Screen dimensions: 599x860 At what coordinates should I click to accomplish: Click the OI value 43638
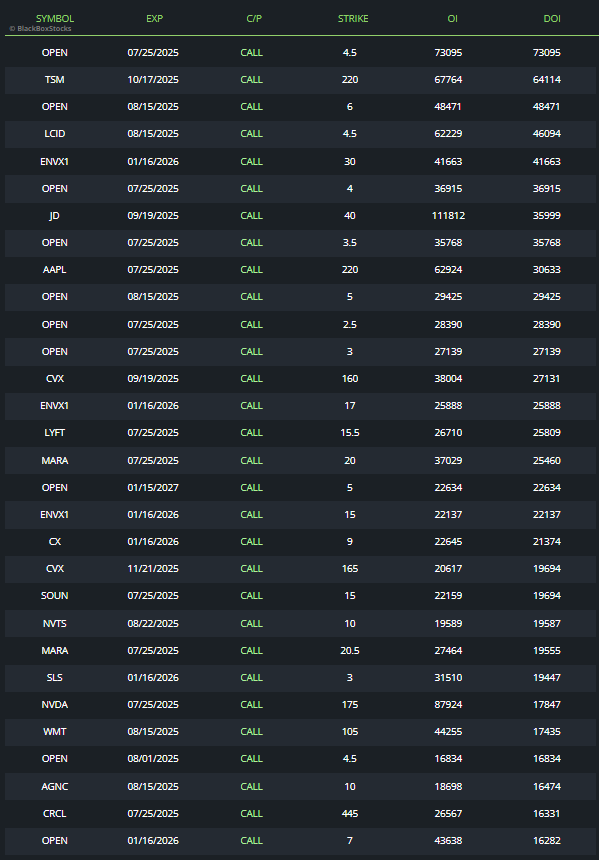449,840
